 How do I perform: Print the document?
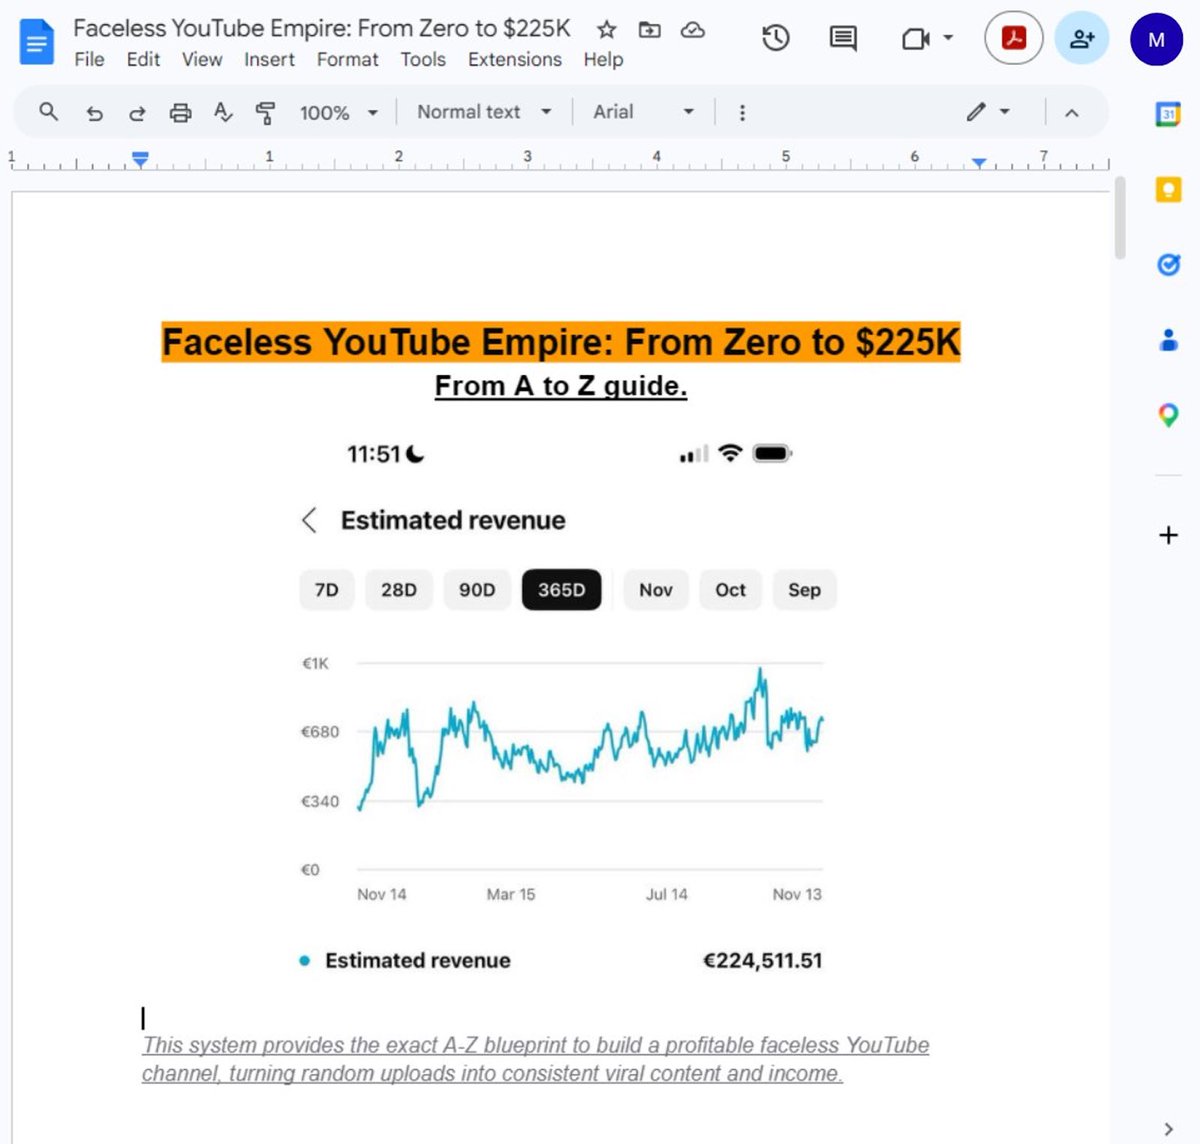click(180, 113)
